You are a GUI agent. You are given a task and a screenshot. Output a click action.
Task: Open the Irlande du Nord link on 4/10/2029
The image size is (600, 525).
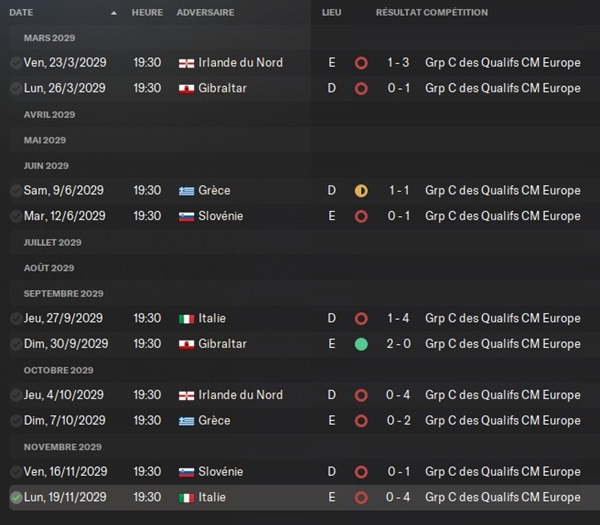tap(240, 395)
